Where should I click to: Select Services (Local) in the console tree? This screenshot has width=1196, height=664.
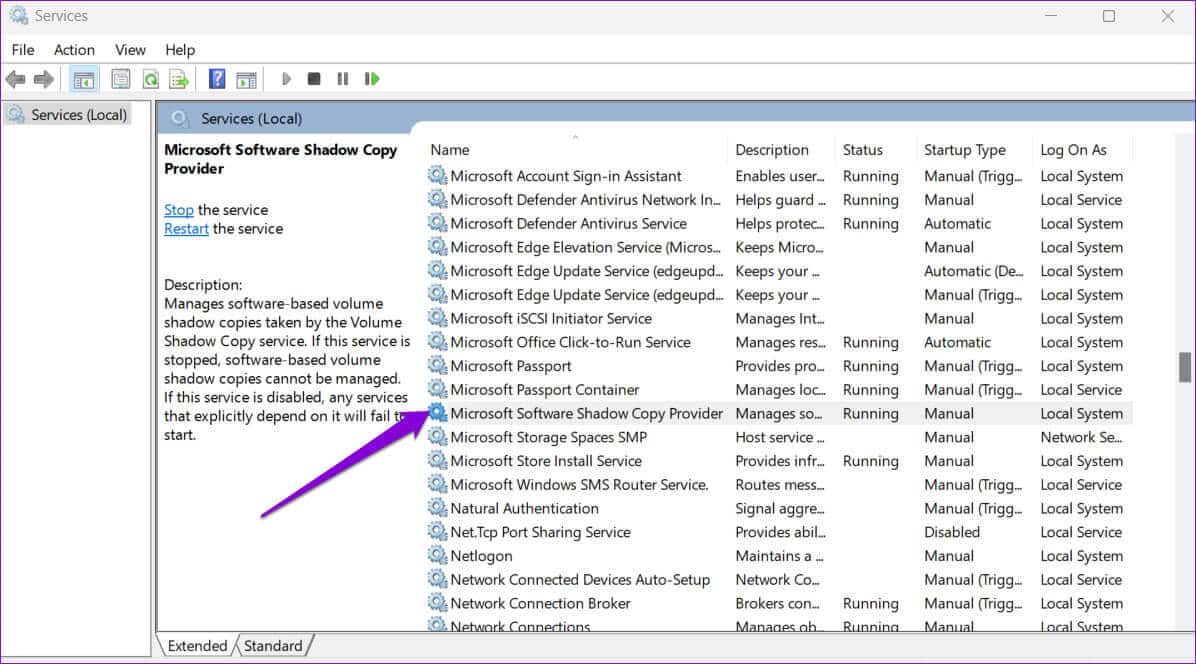click(79, 114)
